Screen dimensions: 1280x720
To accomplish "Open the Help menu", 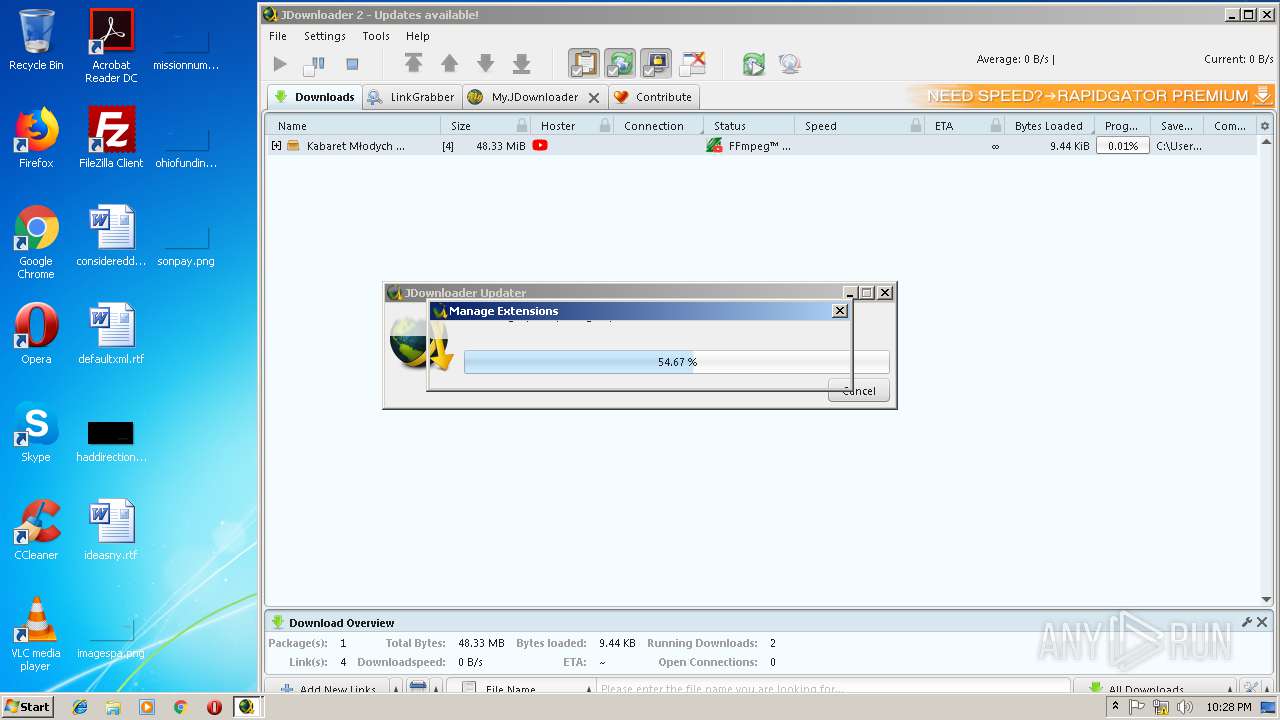I will pyautogui.click(x=418, y=36).
